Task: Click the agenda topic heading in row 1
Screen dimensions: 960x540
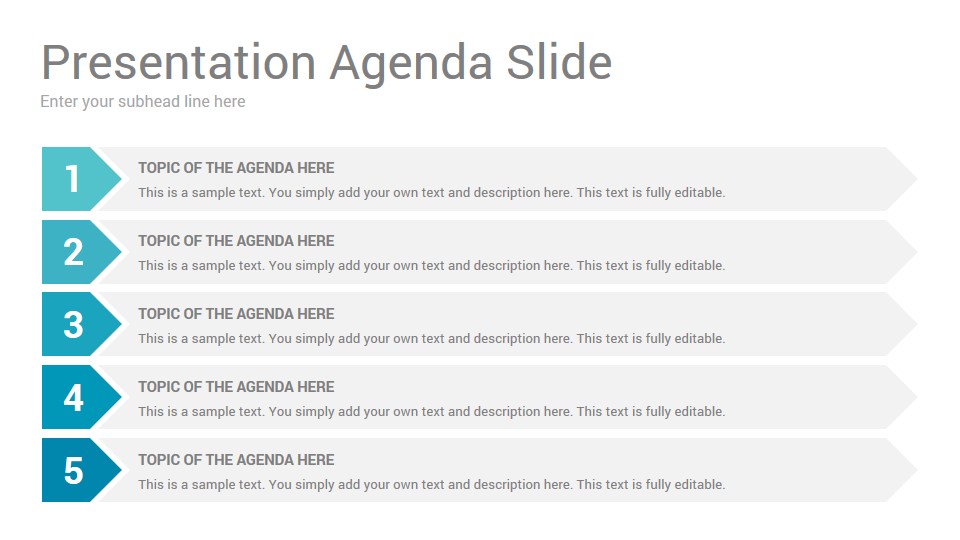Action: (236, 168)
